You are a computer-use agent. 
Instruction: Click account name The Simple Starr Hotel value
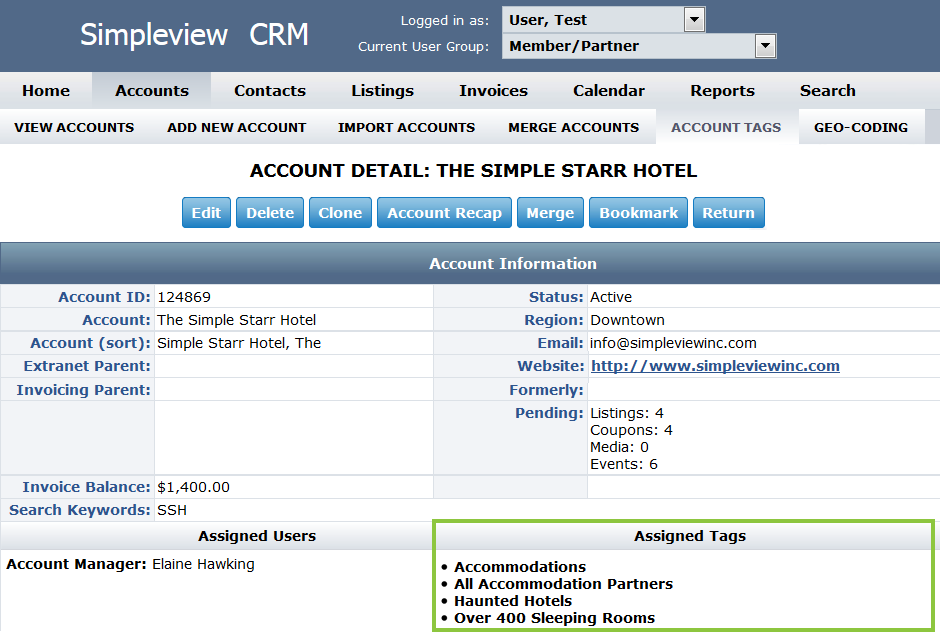click(236, 320)
